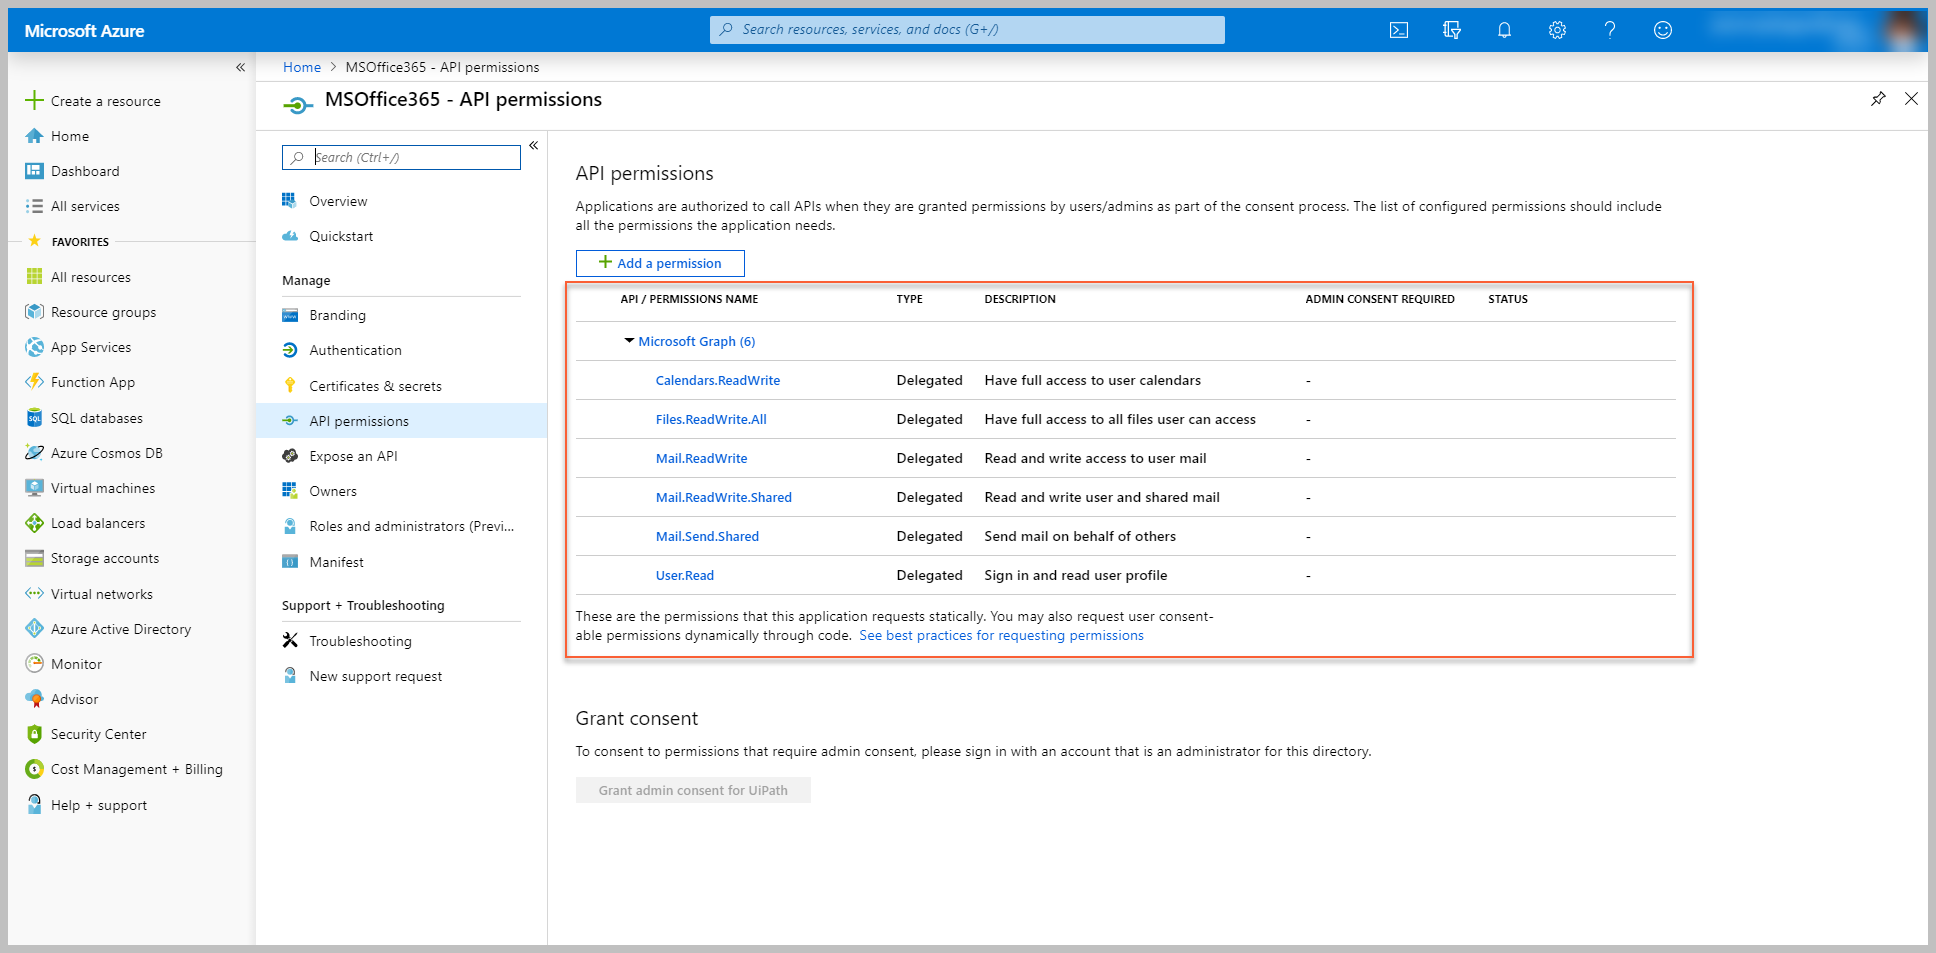The image size is (1936, 953).
Task: Open the Mail.Send.Shared permission
Action: click(707, 536)
